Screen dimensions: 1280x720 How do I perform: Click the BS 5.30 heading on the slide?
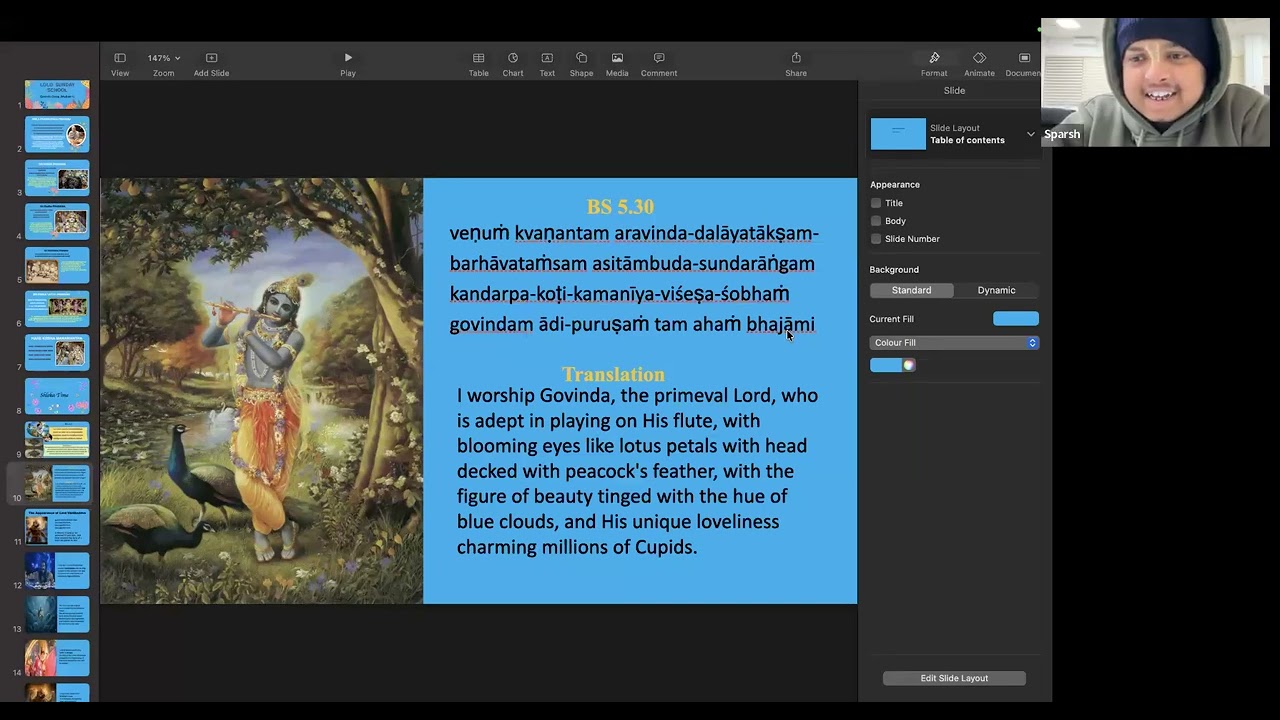click(x=620, y=207)
